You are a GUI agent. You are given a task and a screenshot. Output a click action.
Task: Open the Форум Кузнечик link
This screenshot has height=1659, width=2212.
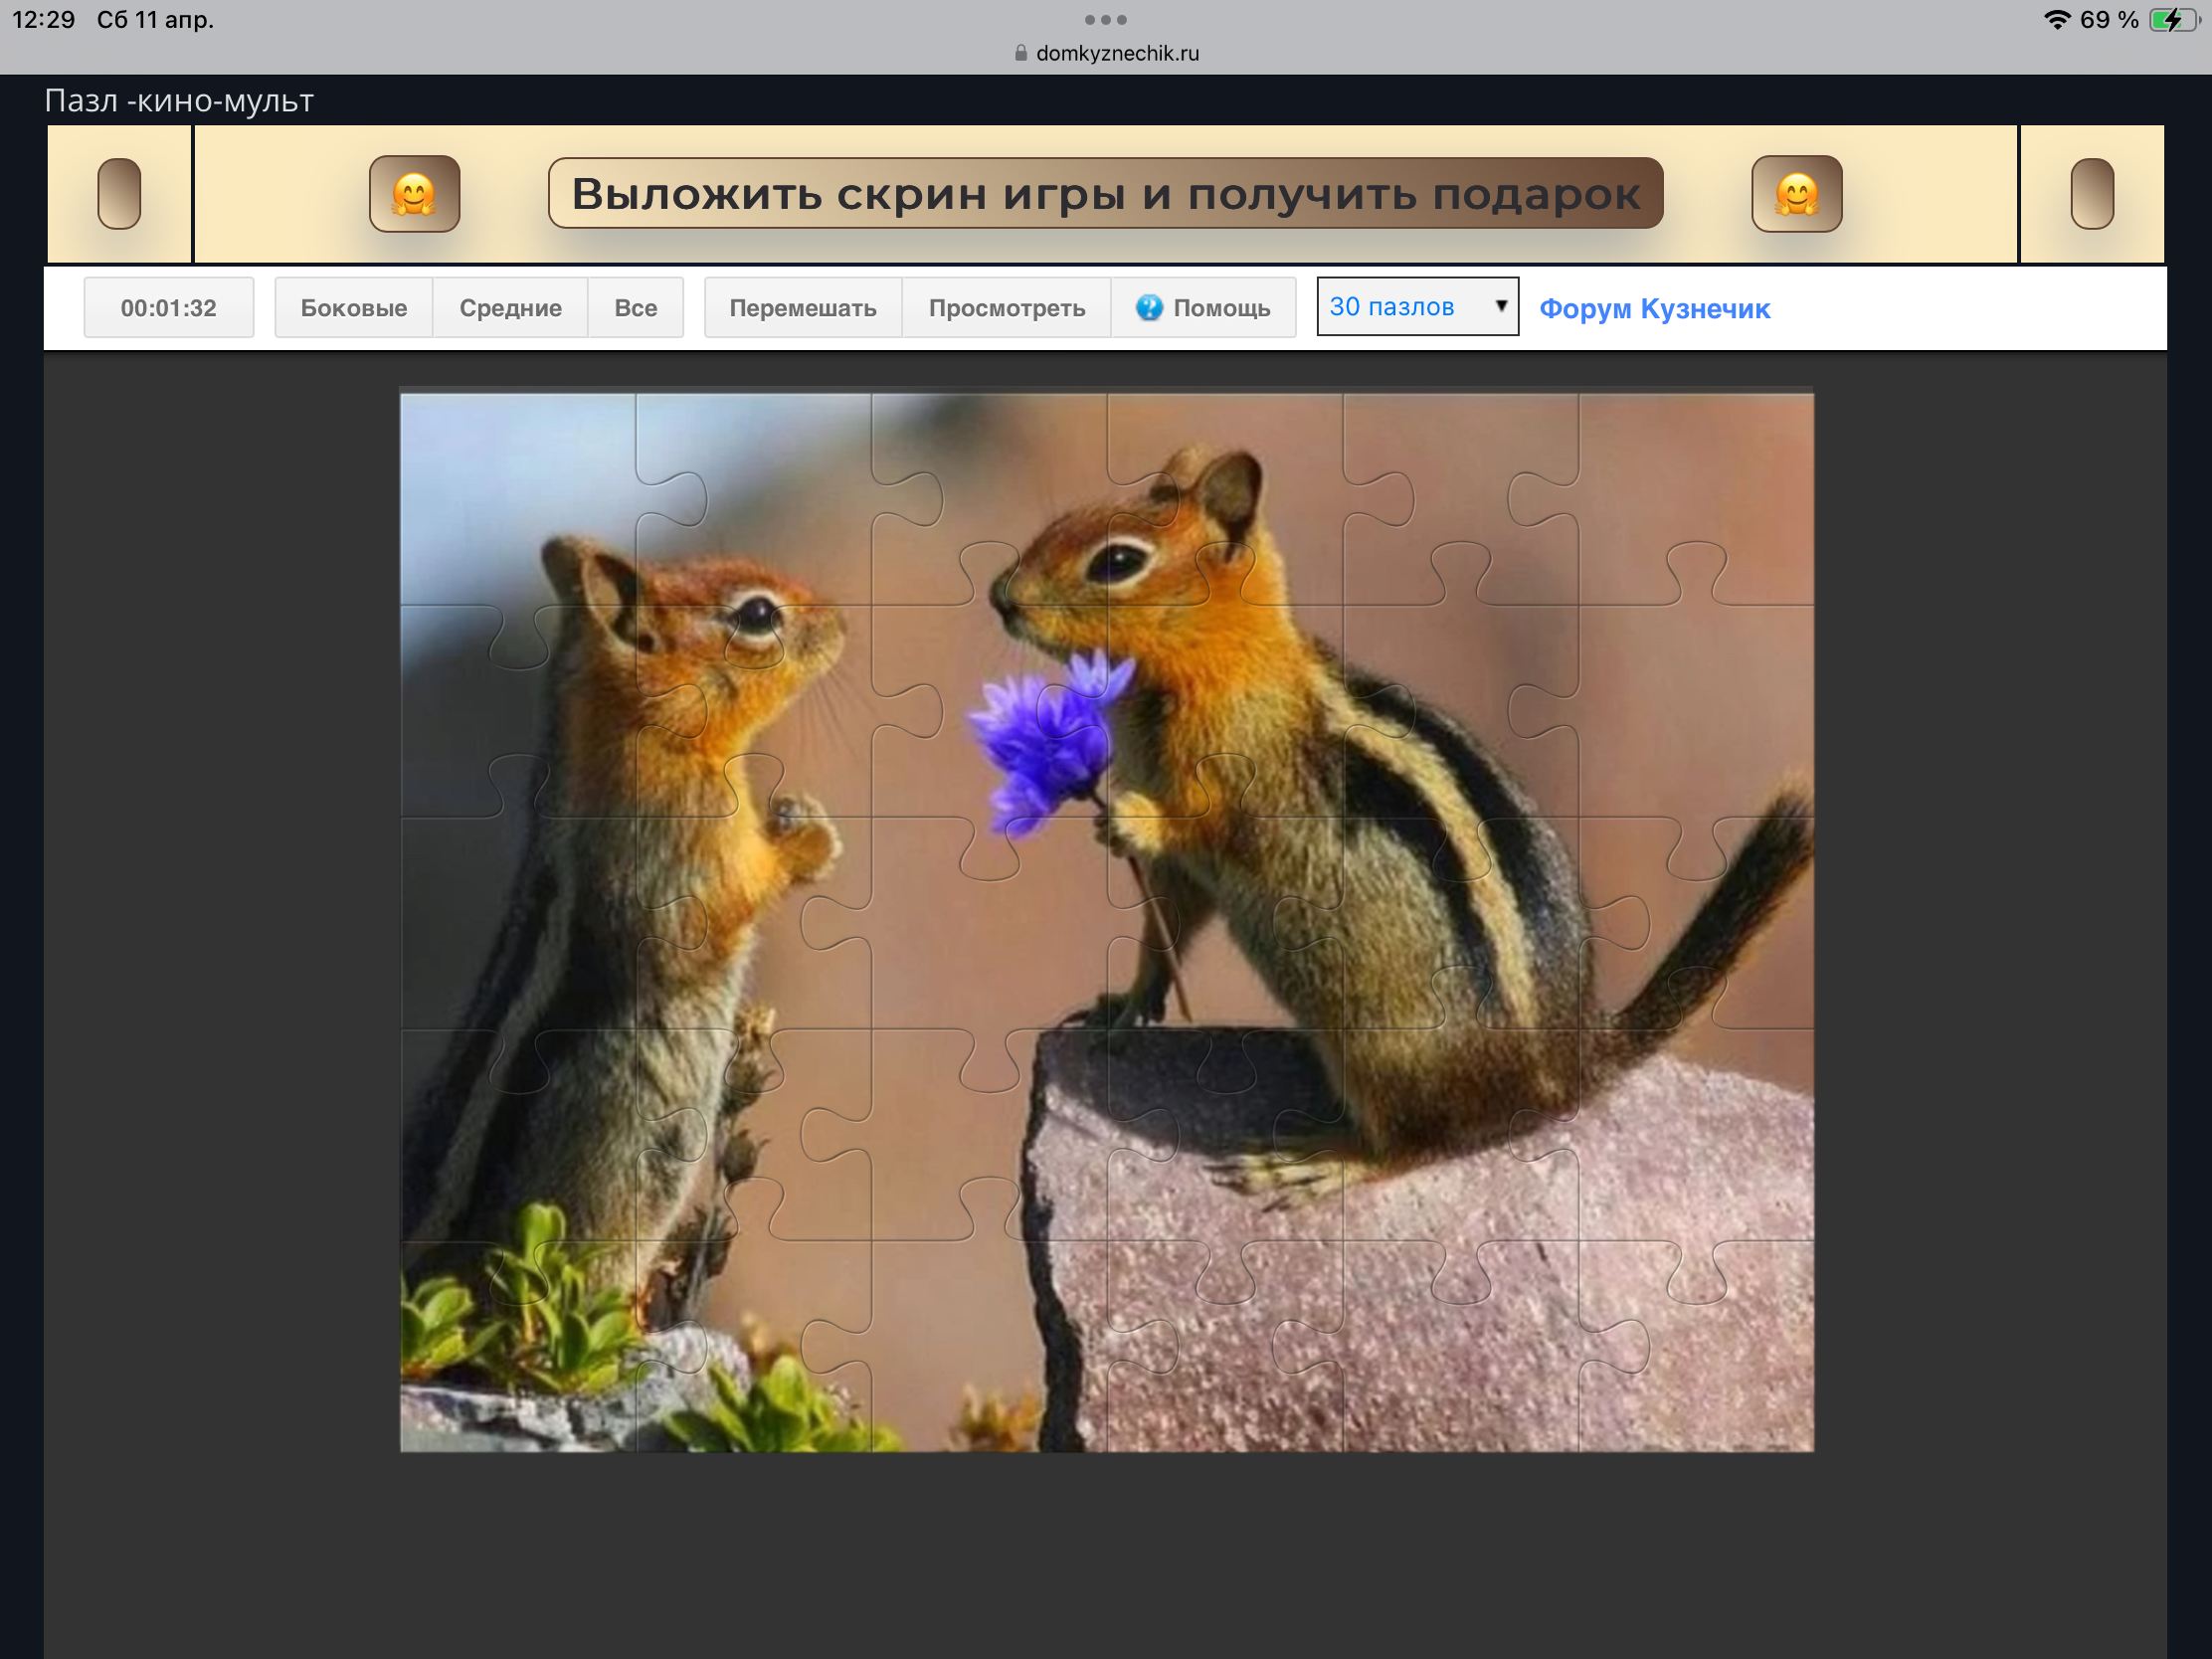(1654, 309)
